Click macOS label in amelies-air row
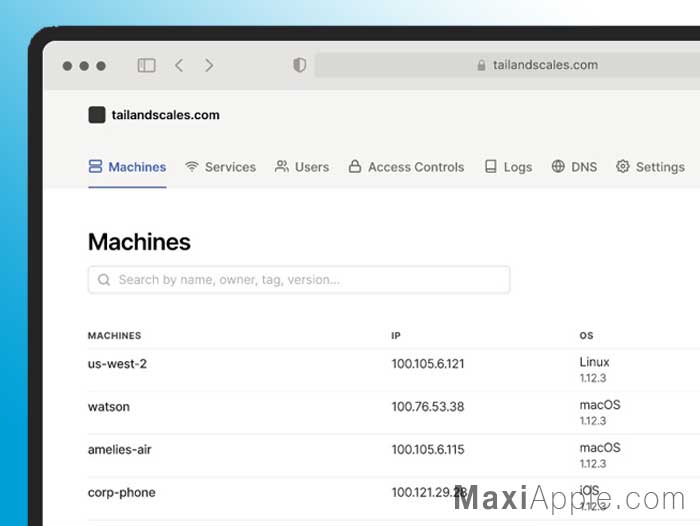Screen dimensions: 700x526 (600, 447)
